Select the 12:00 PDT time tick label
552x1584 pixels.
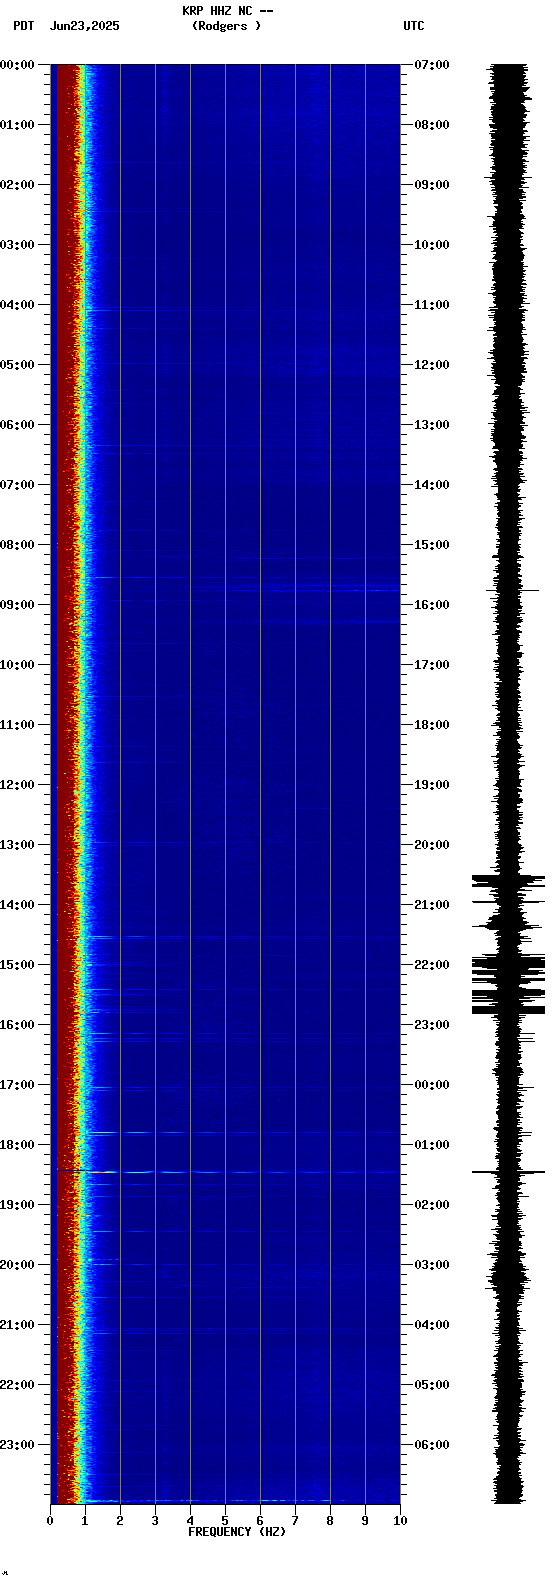coord(17,785)
